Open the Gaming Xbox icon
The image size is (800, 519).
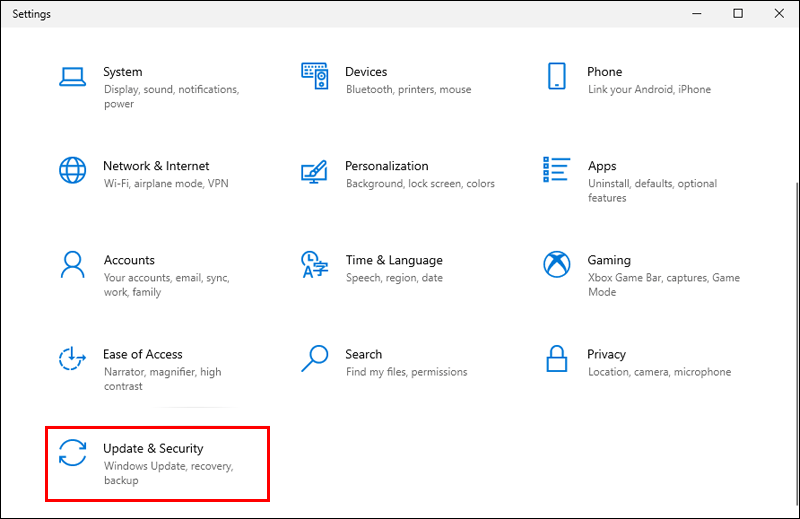[557, 264]
